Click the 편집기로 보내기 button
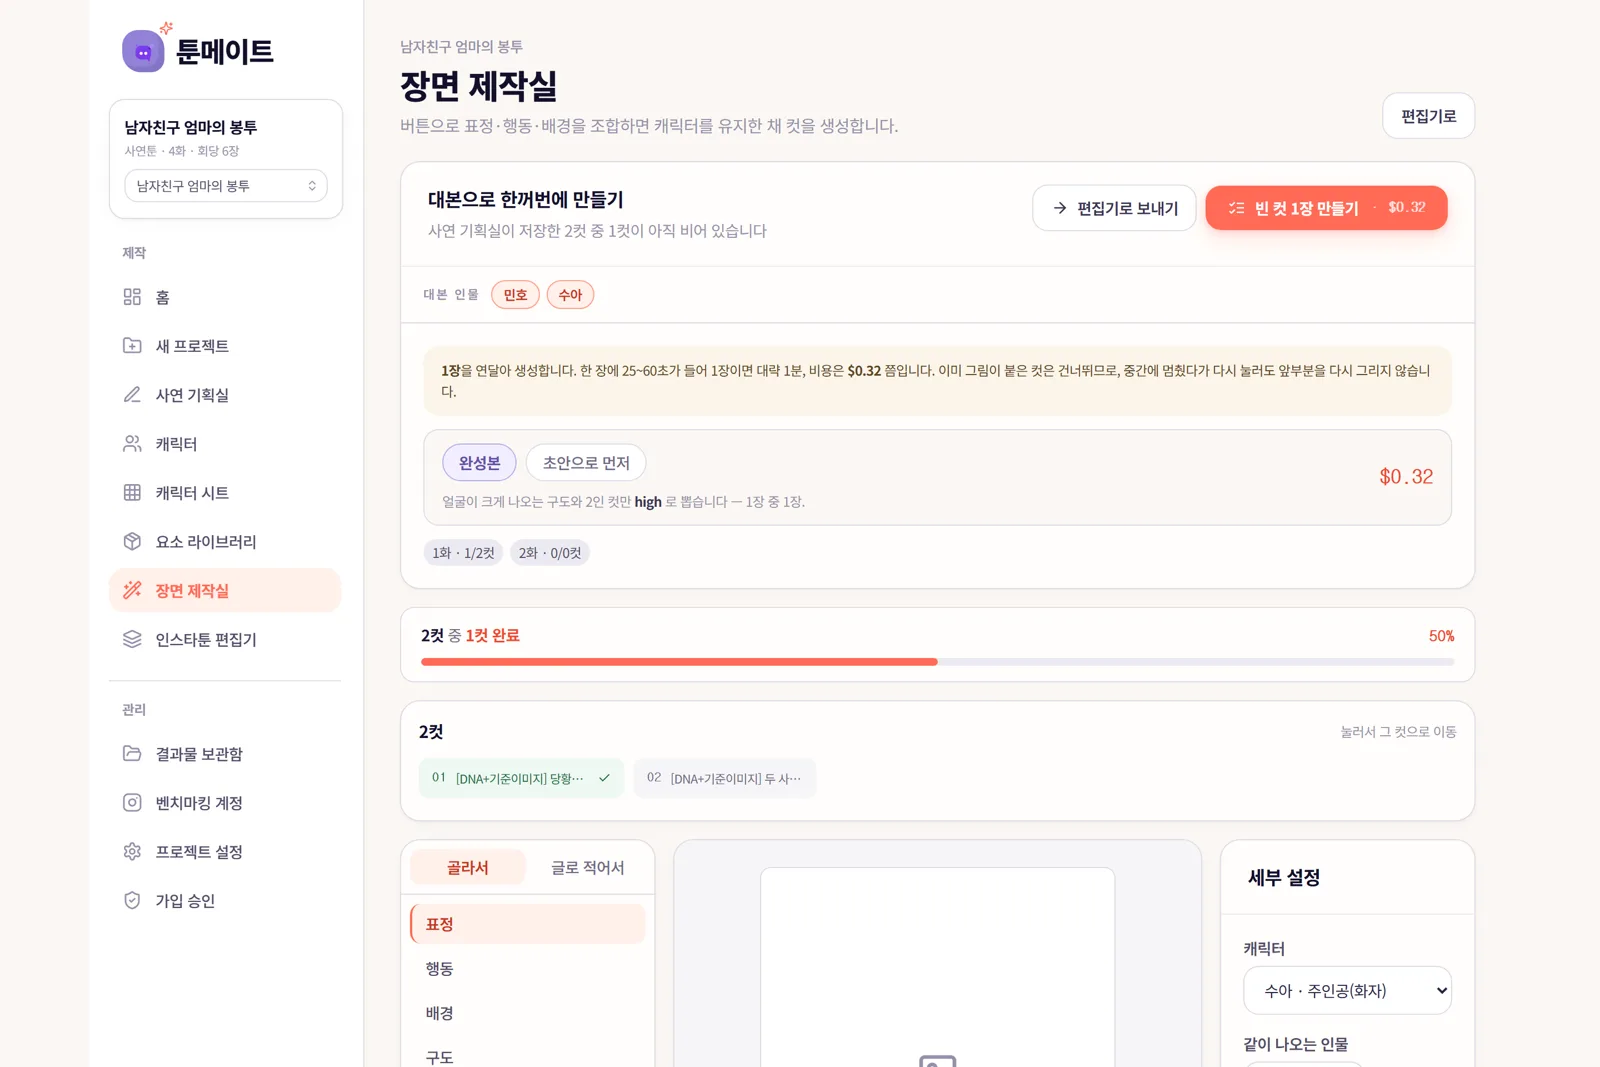Viewport: 1600px width, 1067px height. [1114, 208]
